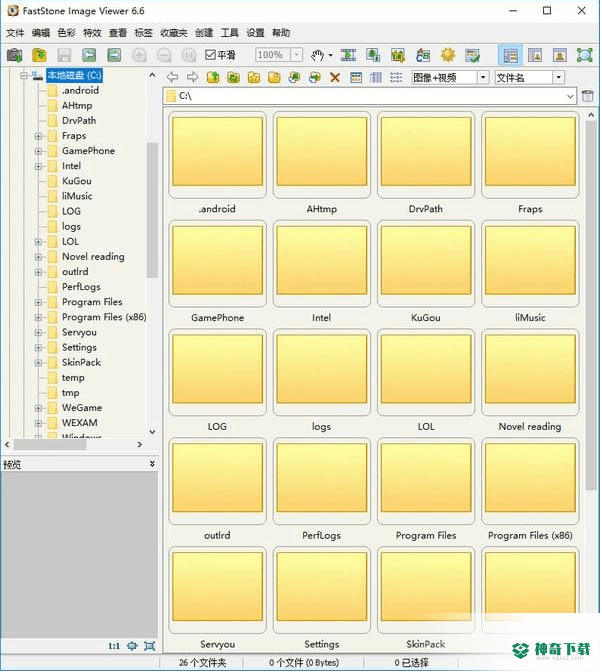Click the folder tree vertical scrollbar

click(152, 210)
